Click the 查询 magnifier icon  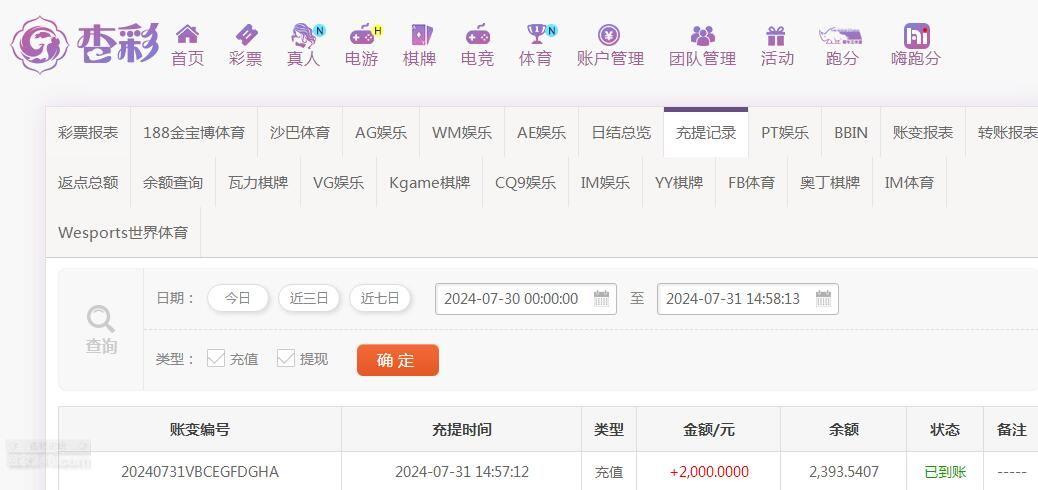(x=101, y=319)
